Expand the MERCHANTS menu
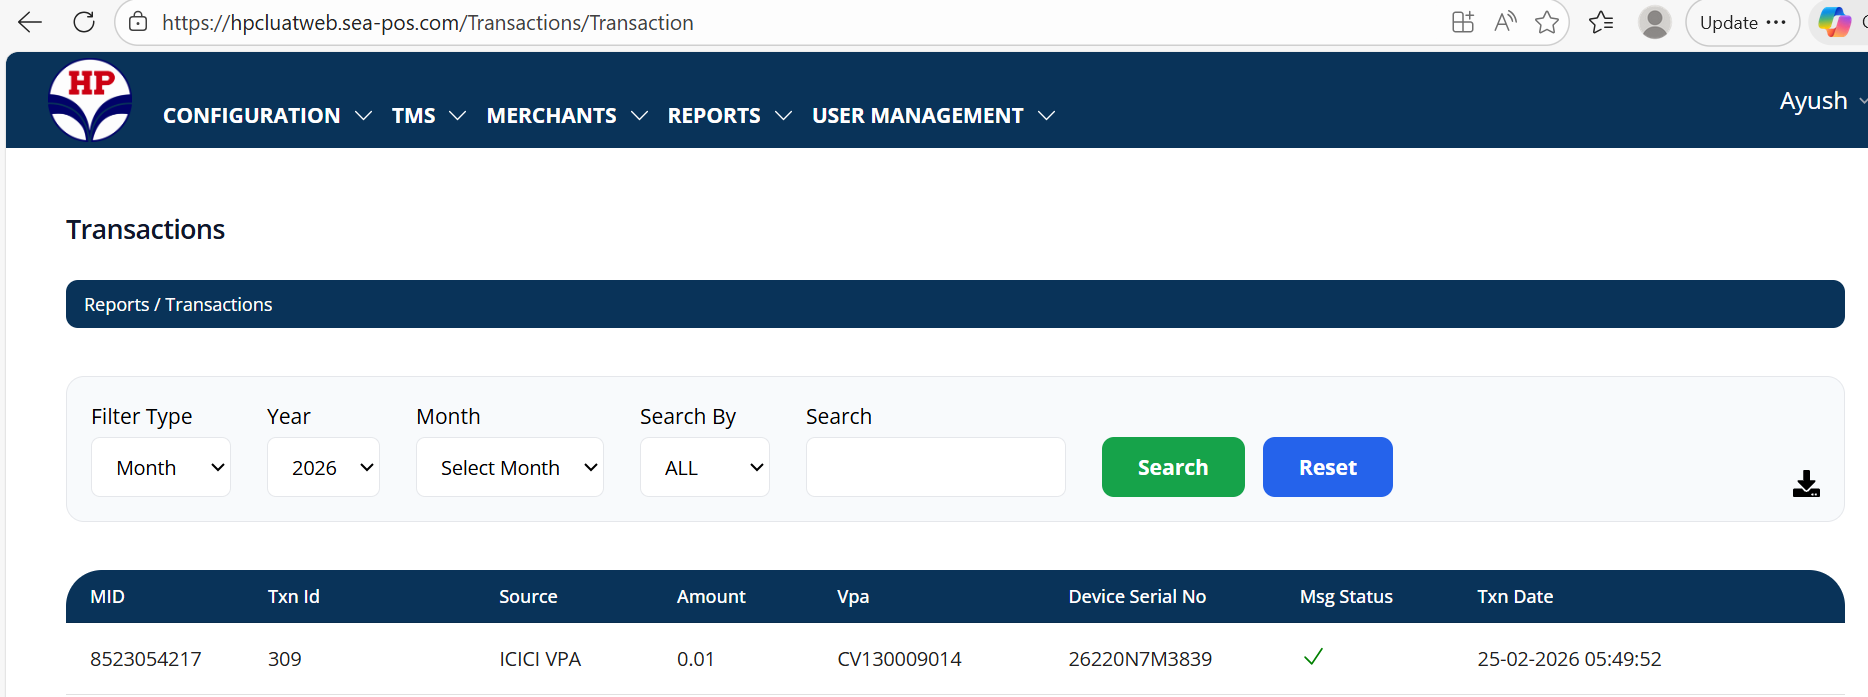This screenshot has height=697, width=1868. pyautogui.click(x=566, y=116)
